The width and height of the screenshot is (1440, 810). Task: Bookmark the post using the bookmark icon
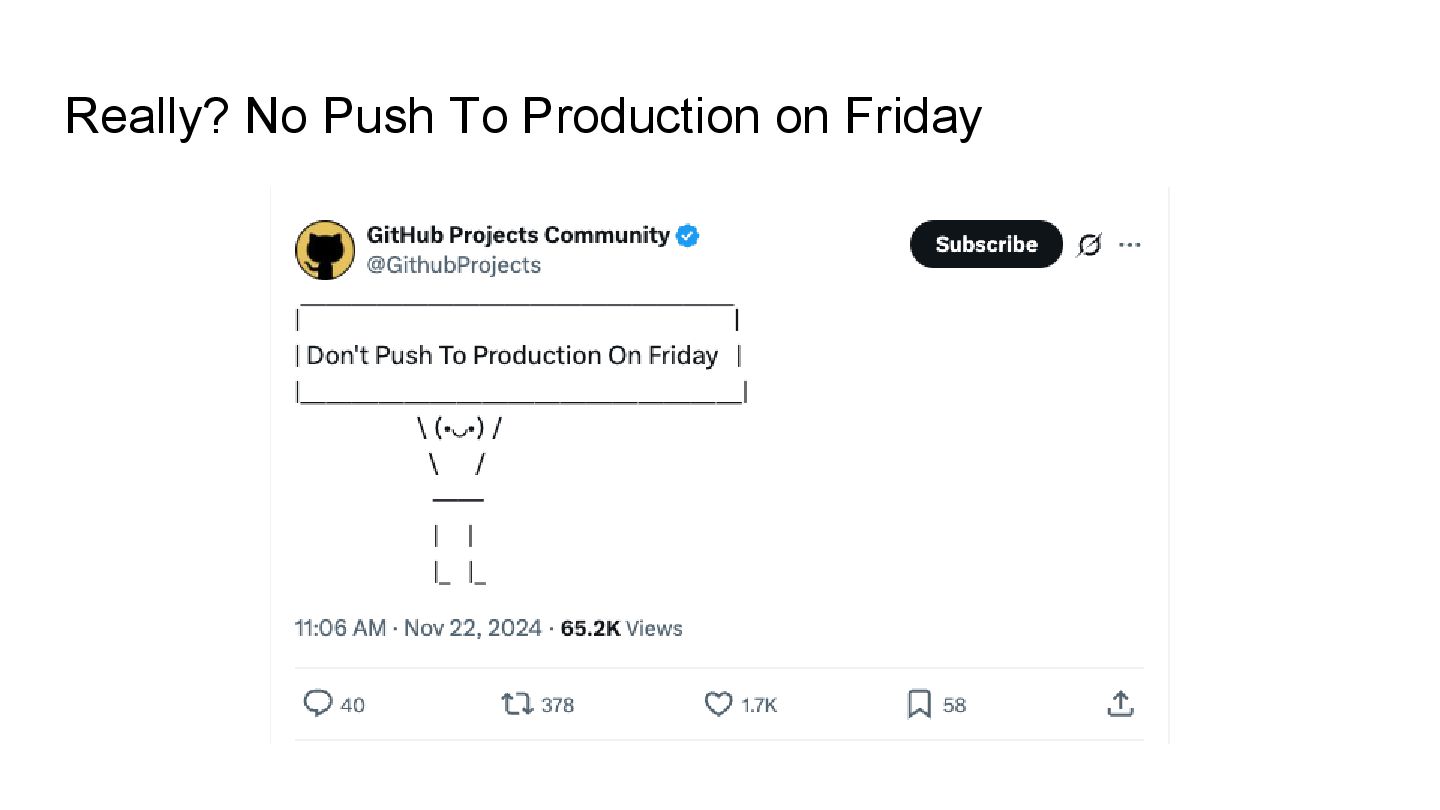(919, 704)
